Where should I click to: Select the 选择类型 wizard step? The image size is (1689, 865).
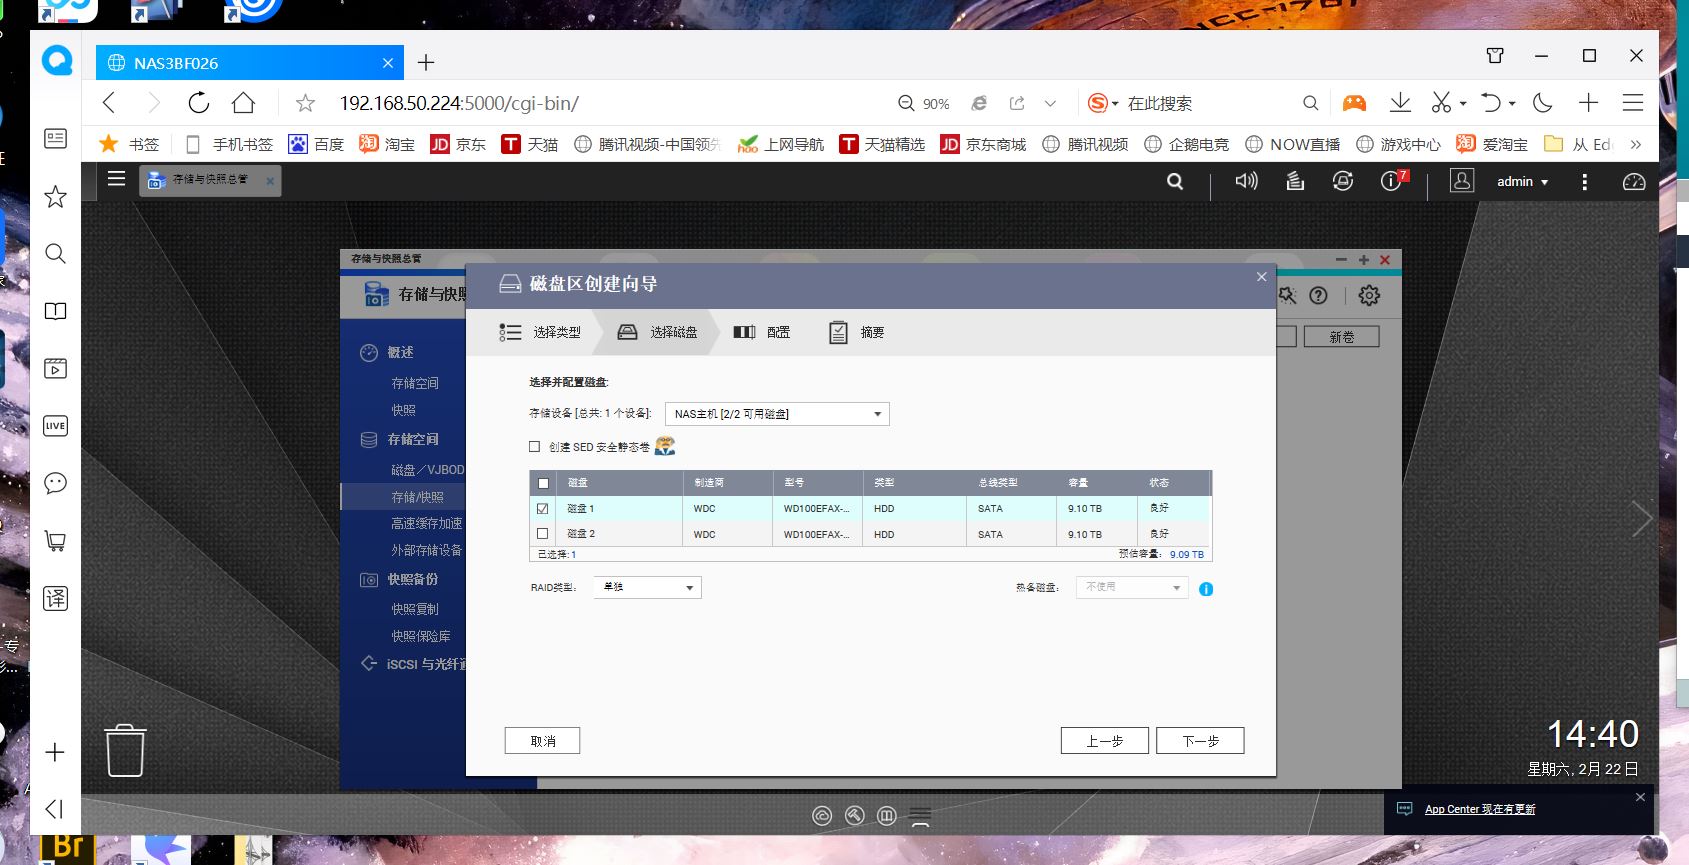pyautogui.click(x=540, y=332)
